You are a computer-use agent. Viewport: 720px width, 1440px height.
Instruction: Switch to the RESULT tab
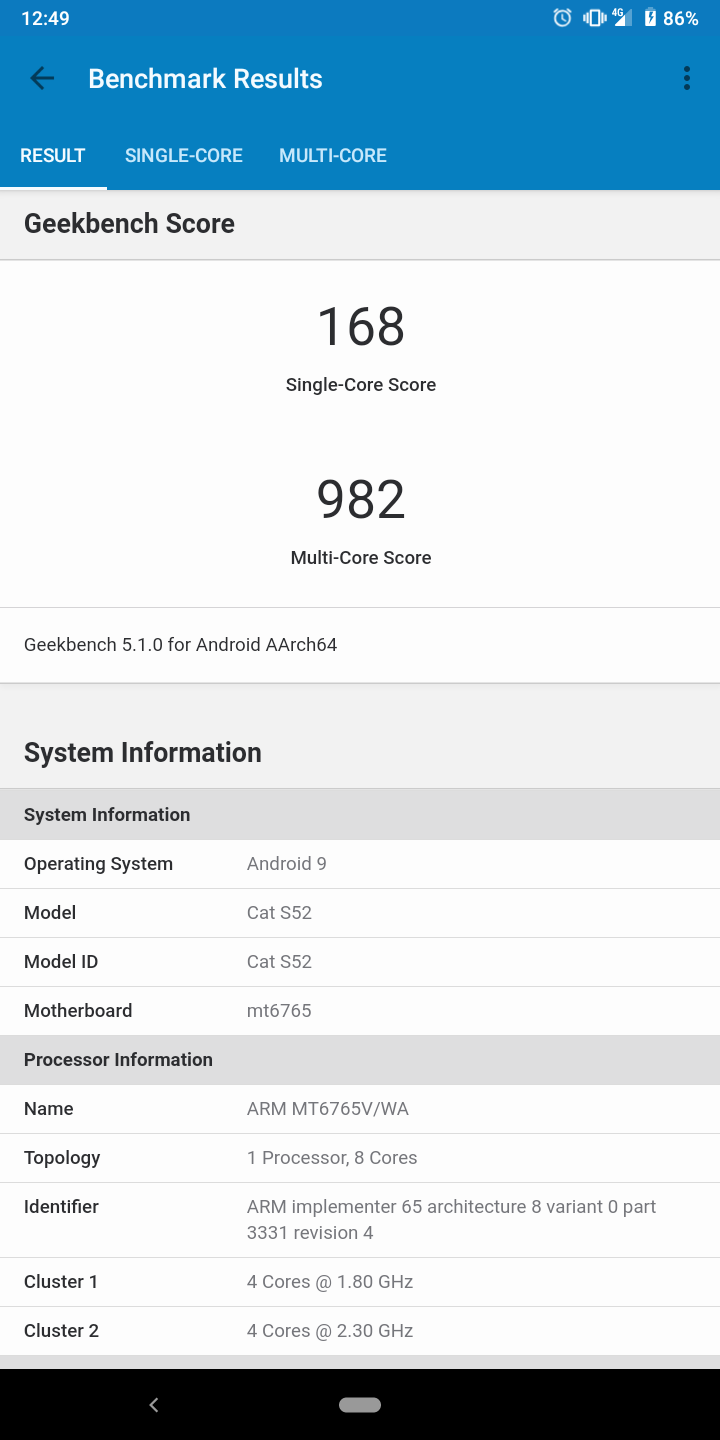(53, 155)
